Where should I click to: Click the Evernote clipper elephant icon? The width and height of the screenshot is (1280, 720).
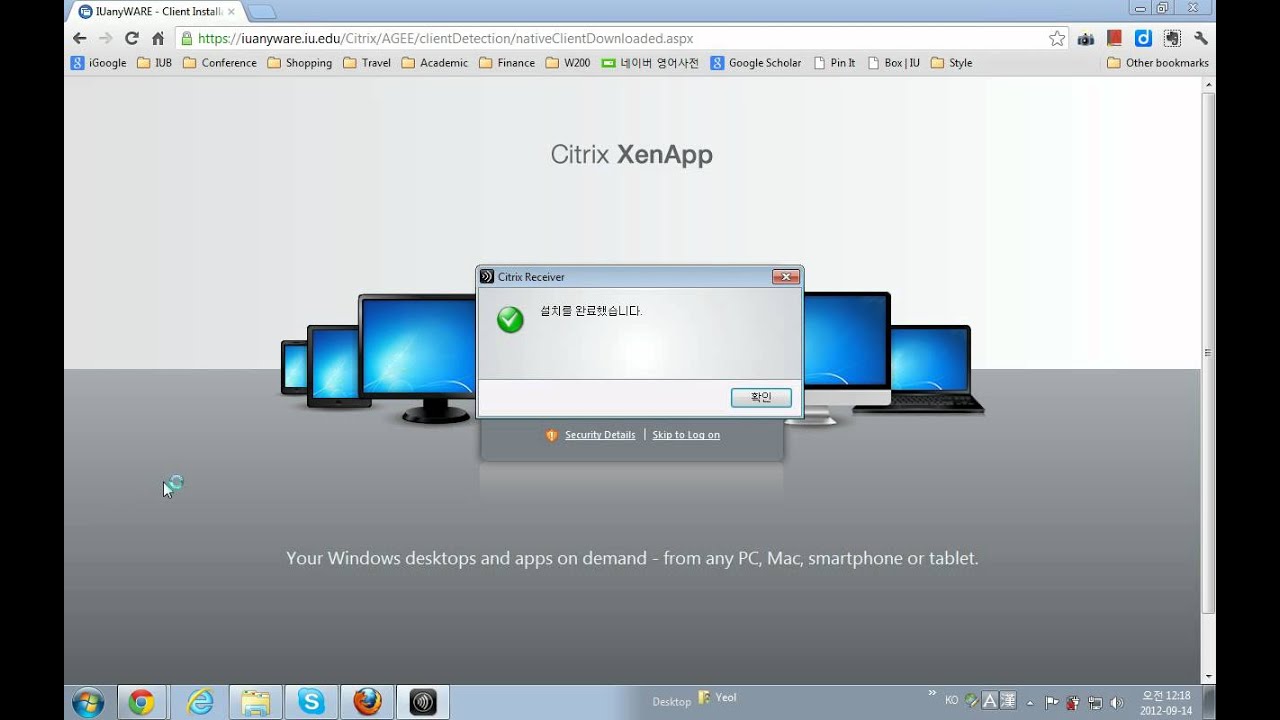point(1172,38)
